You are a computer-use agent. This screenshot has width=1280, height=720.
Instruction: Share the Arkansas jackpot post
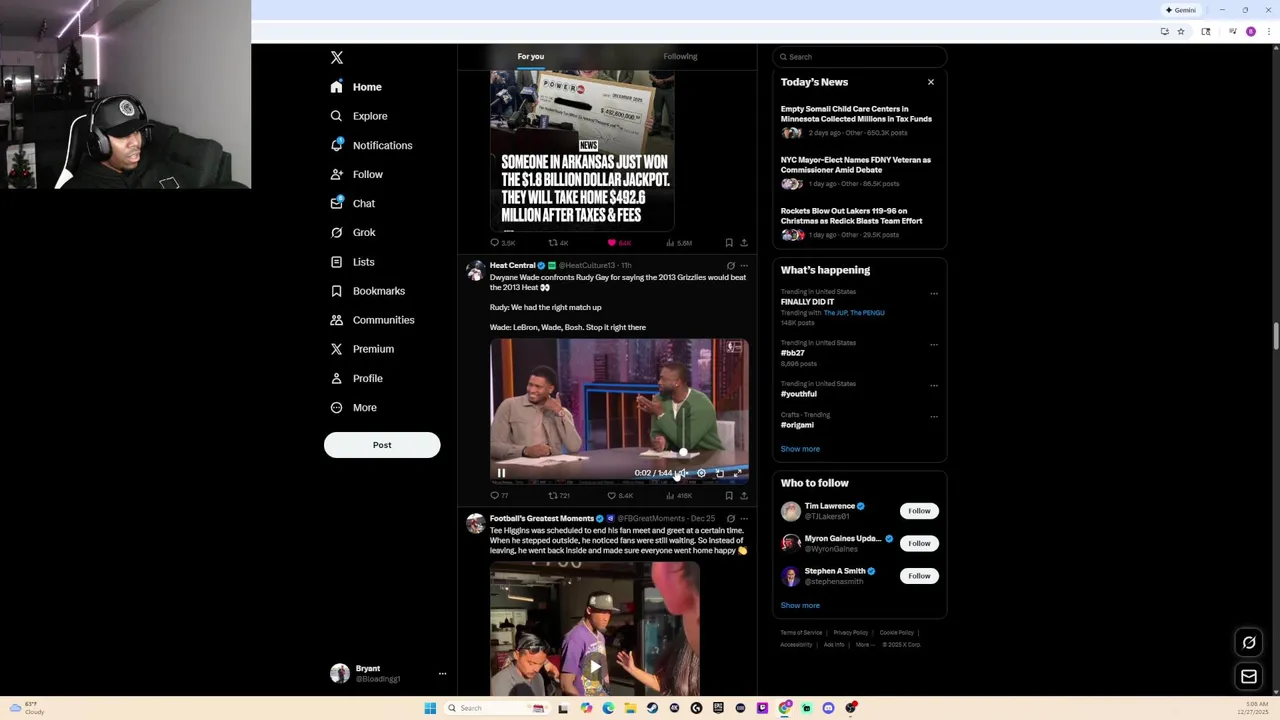[743, 243]
